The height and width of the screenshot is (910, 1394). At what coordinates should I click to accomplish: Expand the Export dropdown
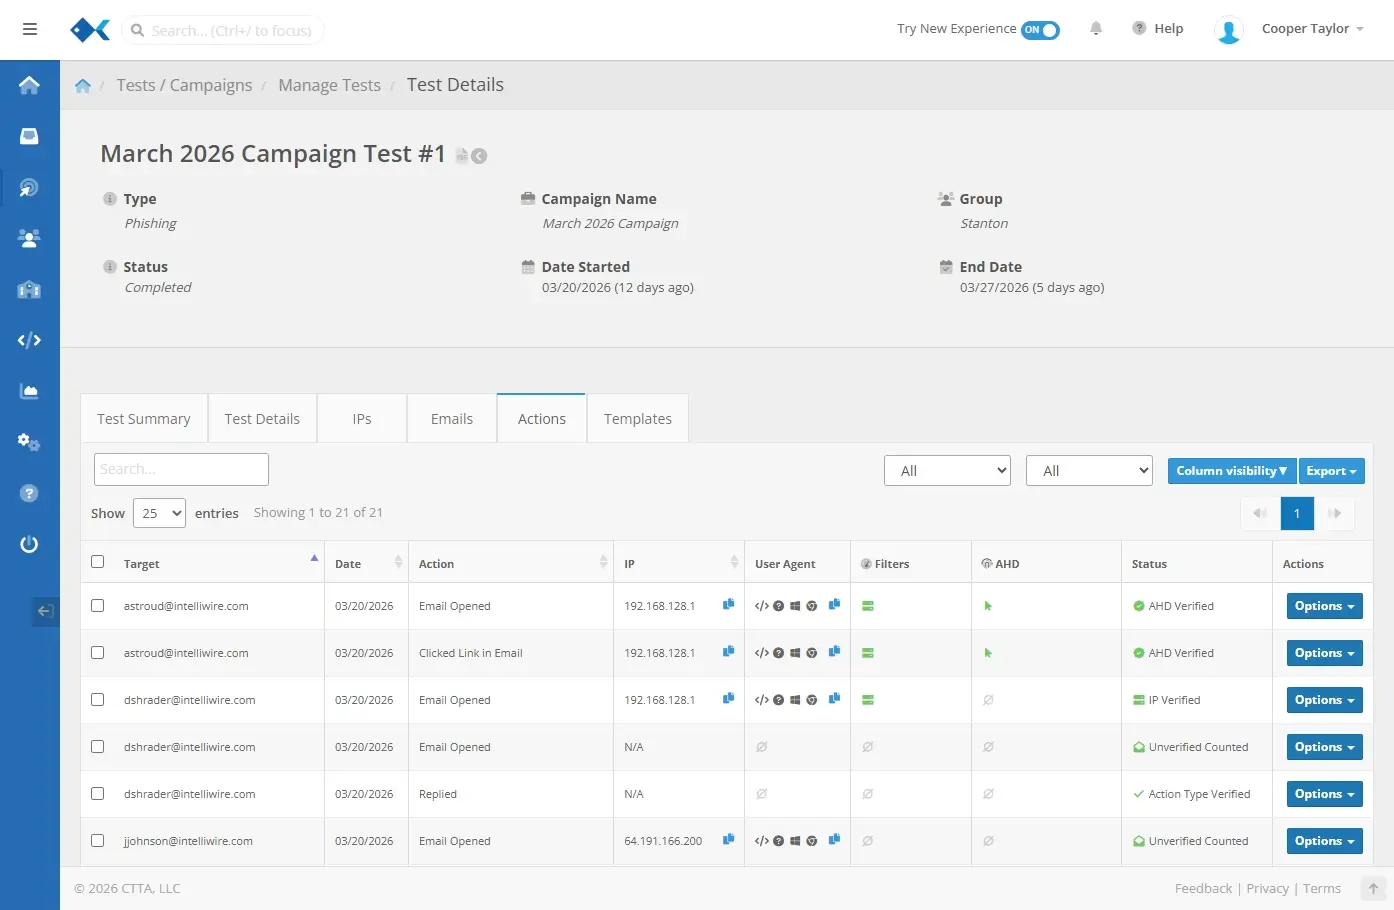[1331, 471]
